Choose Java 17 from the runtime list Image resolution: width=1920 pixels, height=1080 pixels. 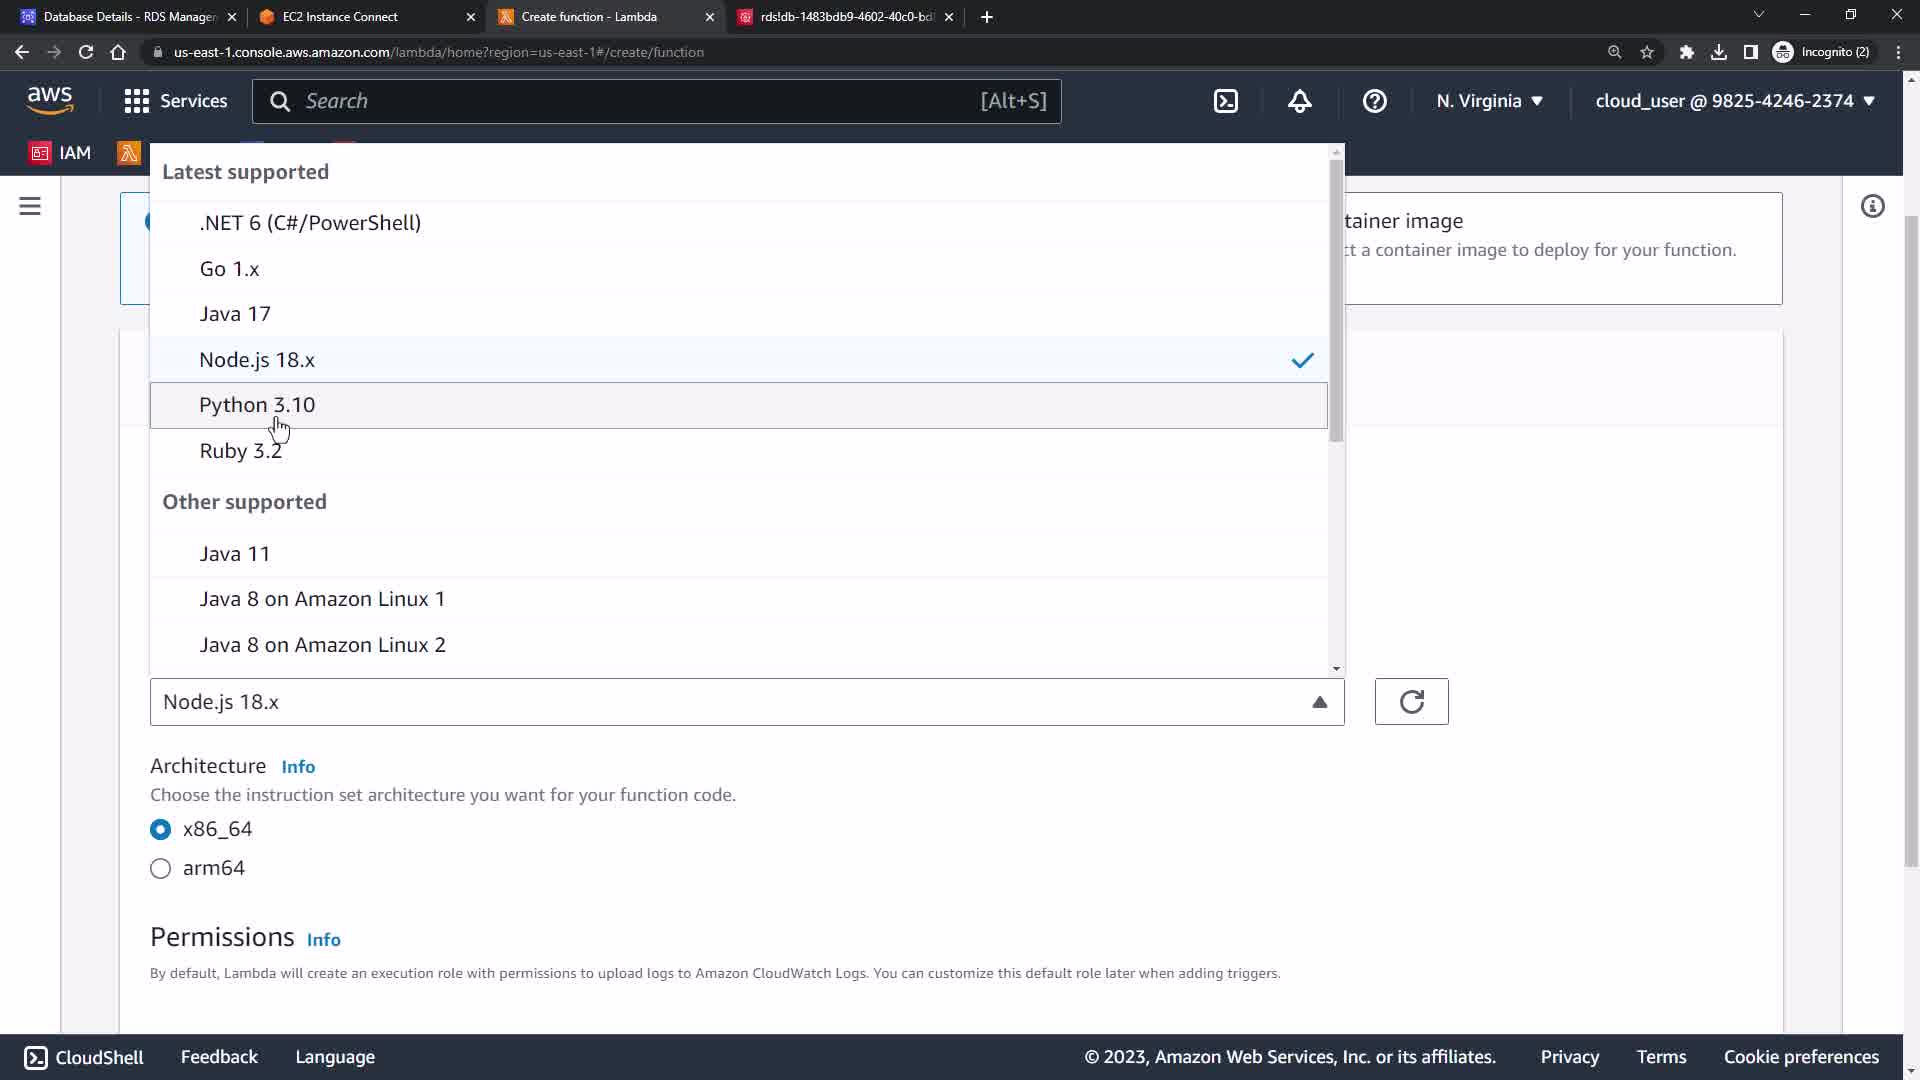point(235,314)
